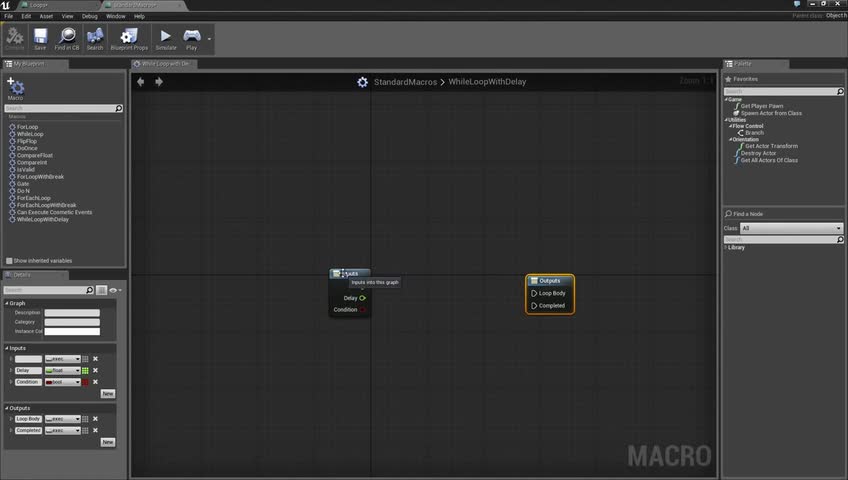Image resolution: width=848 pixels, height=480 pixels.
Task: Click the Play gamepad icon
Action: [x=191, y=36]
